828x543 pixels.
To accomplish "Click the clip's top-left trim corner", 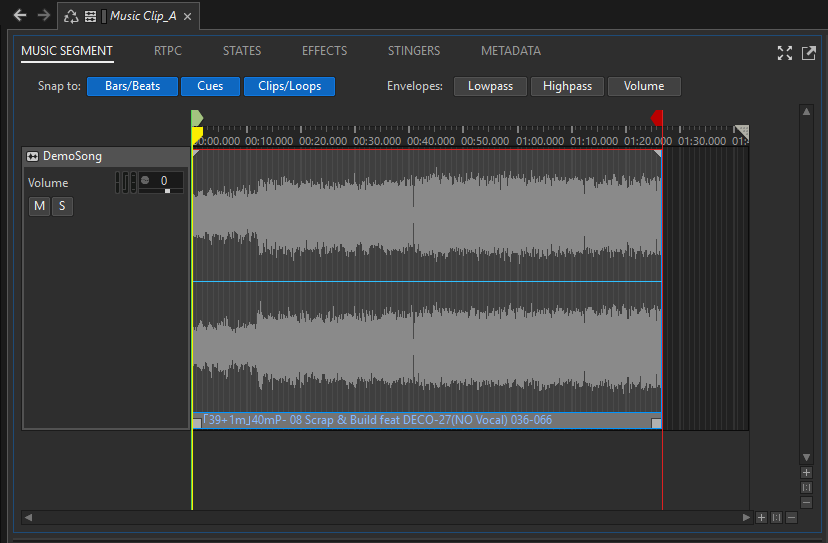I will [196, 153].
